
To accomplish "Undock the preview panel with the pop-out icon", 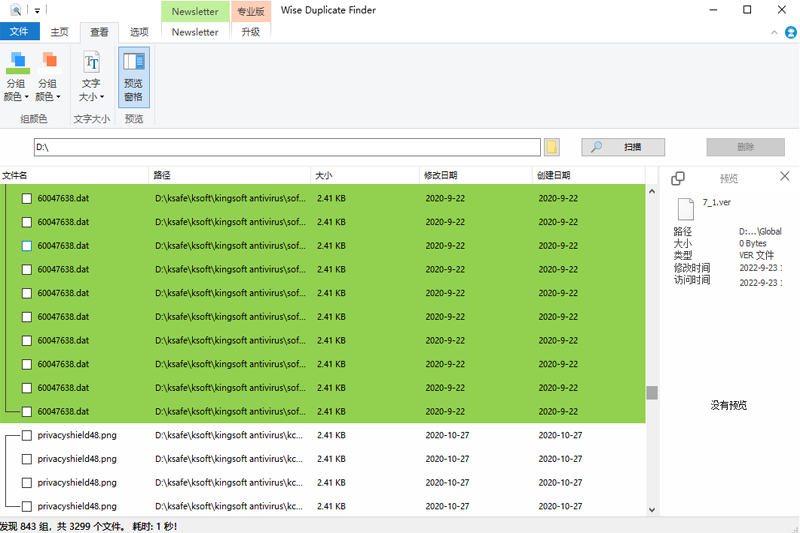I will click(x=678, y=178).
